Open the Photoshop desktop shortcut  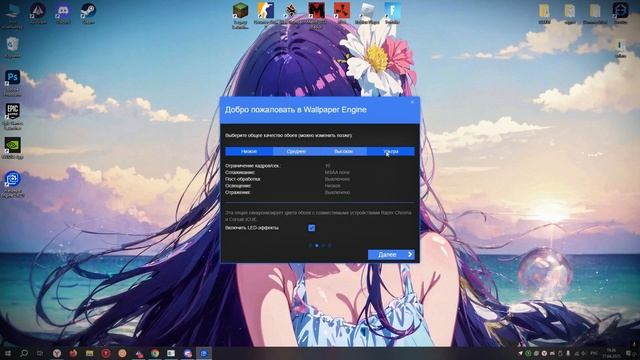coord(13,82)
